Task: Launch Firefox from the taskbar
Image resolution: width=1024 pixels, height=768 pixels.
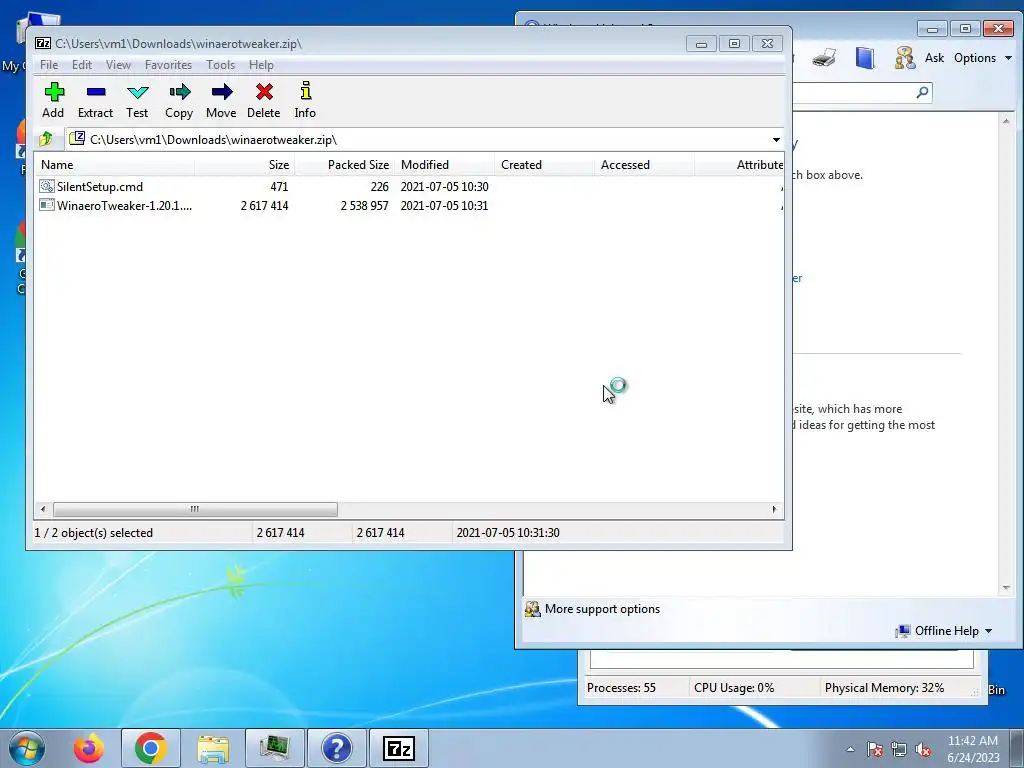Action: (x=89, y=748)
